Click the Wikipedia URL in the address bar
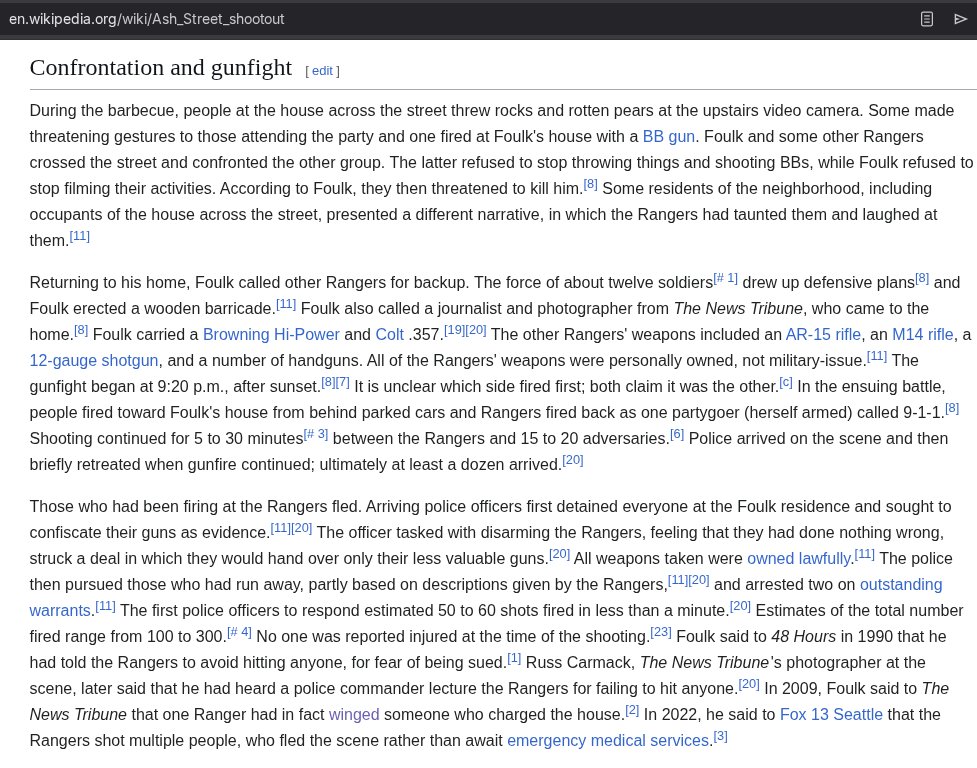 [x=146, y=19]
